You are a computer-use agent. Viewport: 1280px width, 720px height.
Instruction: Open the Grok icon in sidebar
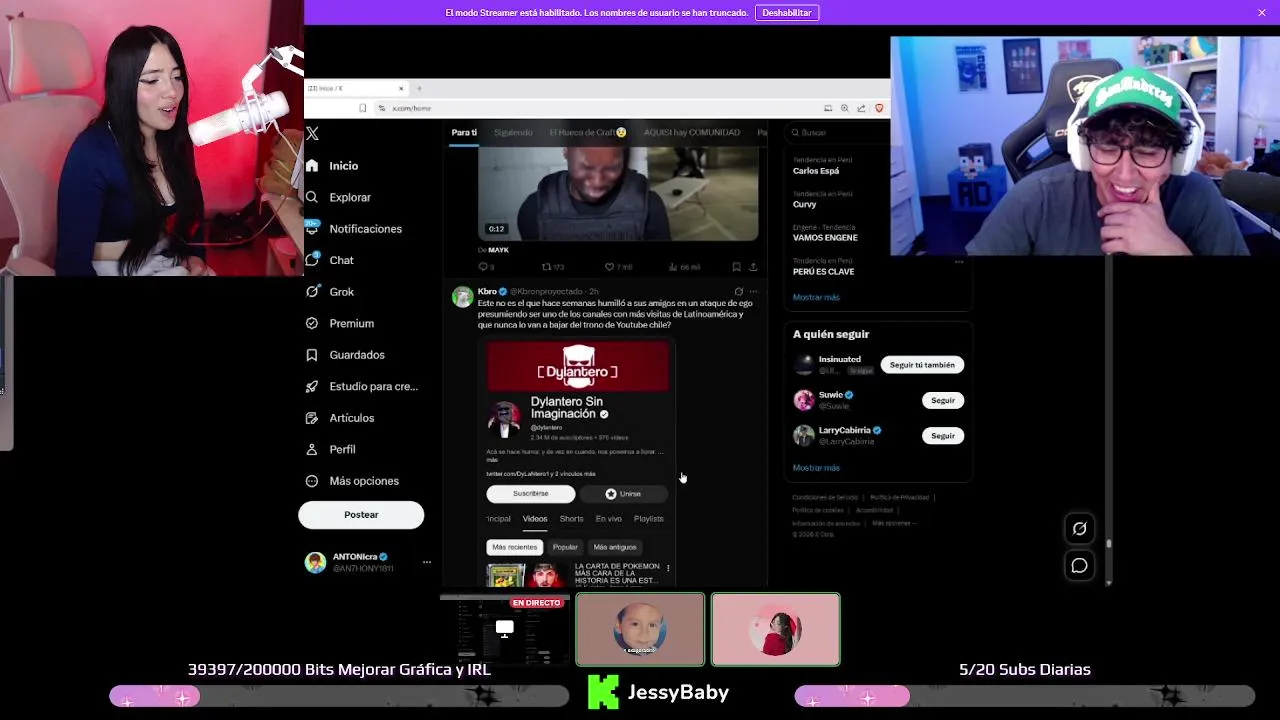tap(312, 292)
